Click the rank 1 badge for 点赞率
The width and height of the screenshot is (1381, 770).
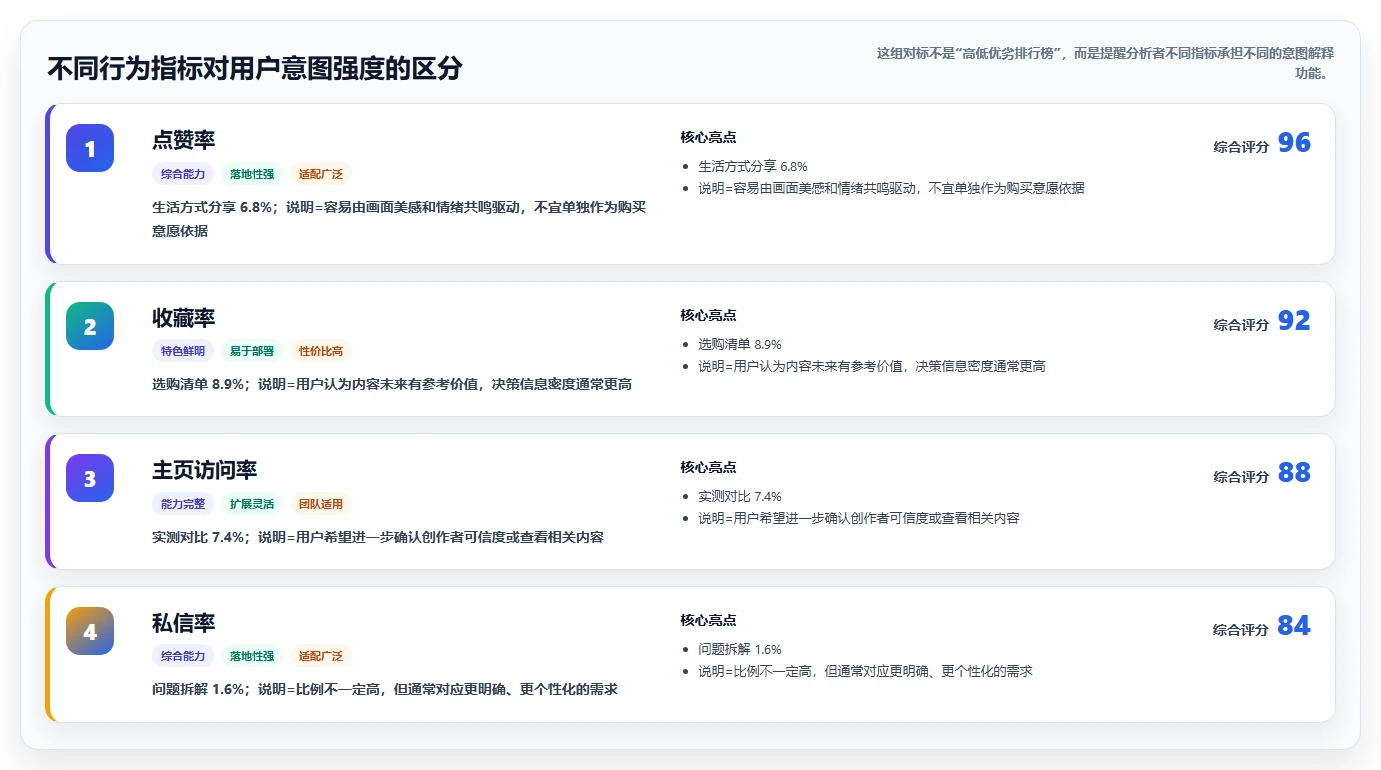click(x=90, y=148)
